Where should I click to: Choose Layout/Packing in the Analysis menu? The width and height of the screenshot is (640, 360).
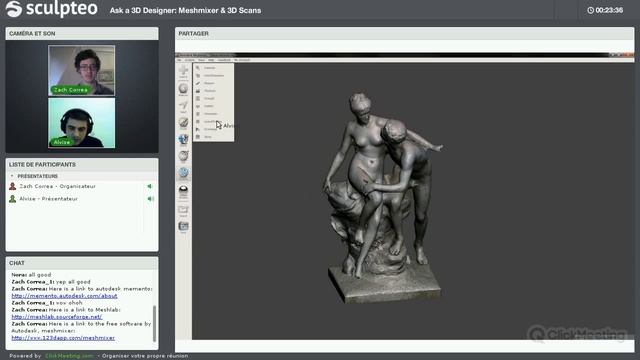213,122
